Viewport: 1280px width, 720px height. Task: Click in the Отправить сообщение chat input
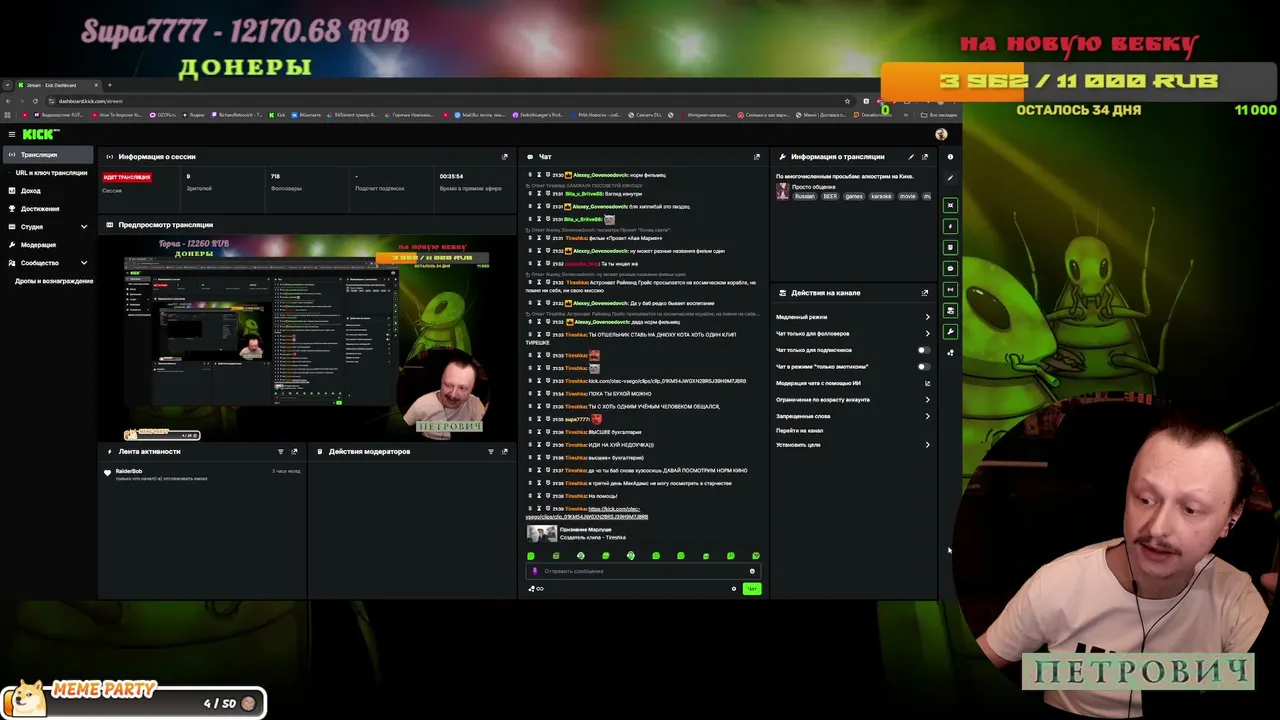tap(643, 571)
